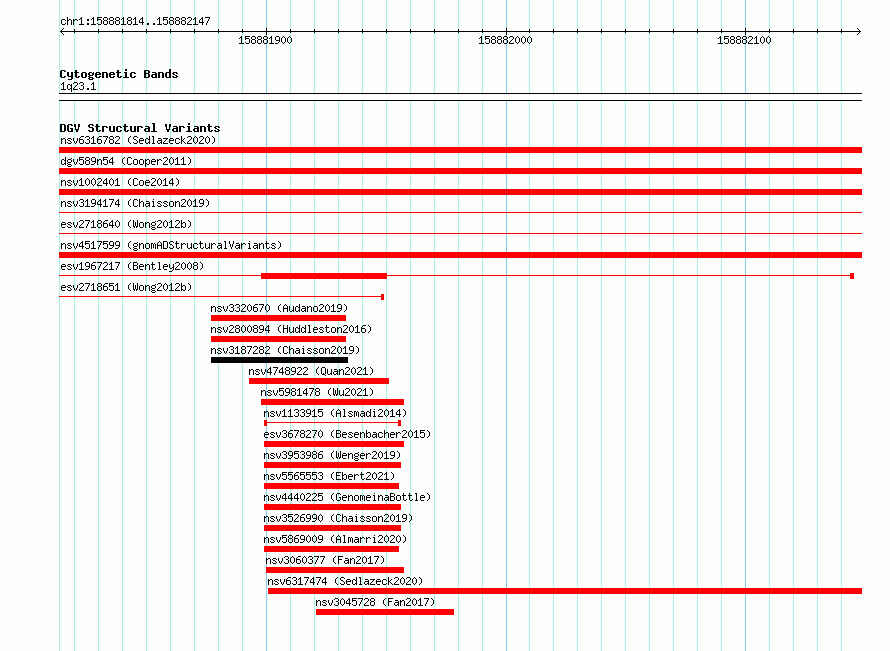Click the left arrow of the ruler
This screenshot has width=890, height=651.
(62, 31)
